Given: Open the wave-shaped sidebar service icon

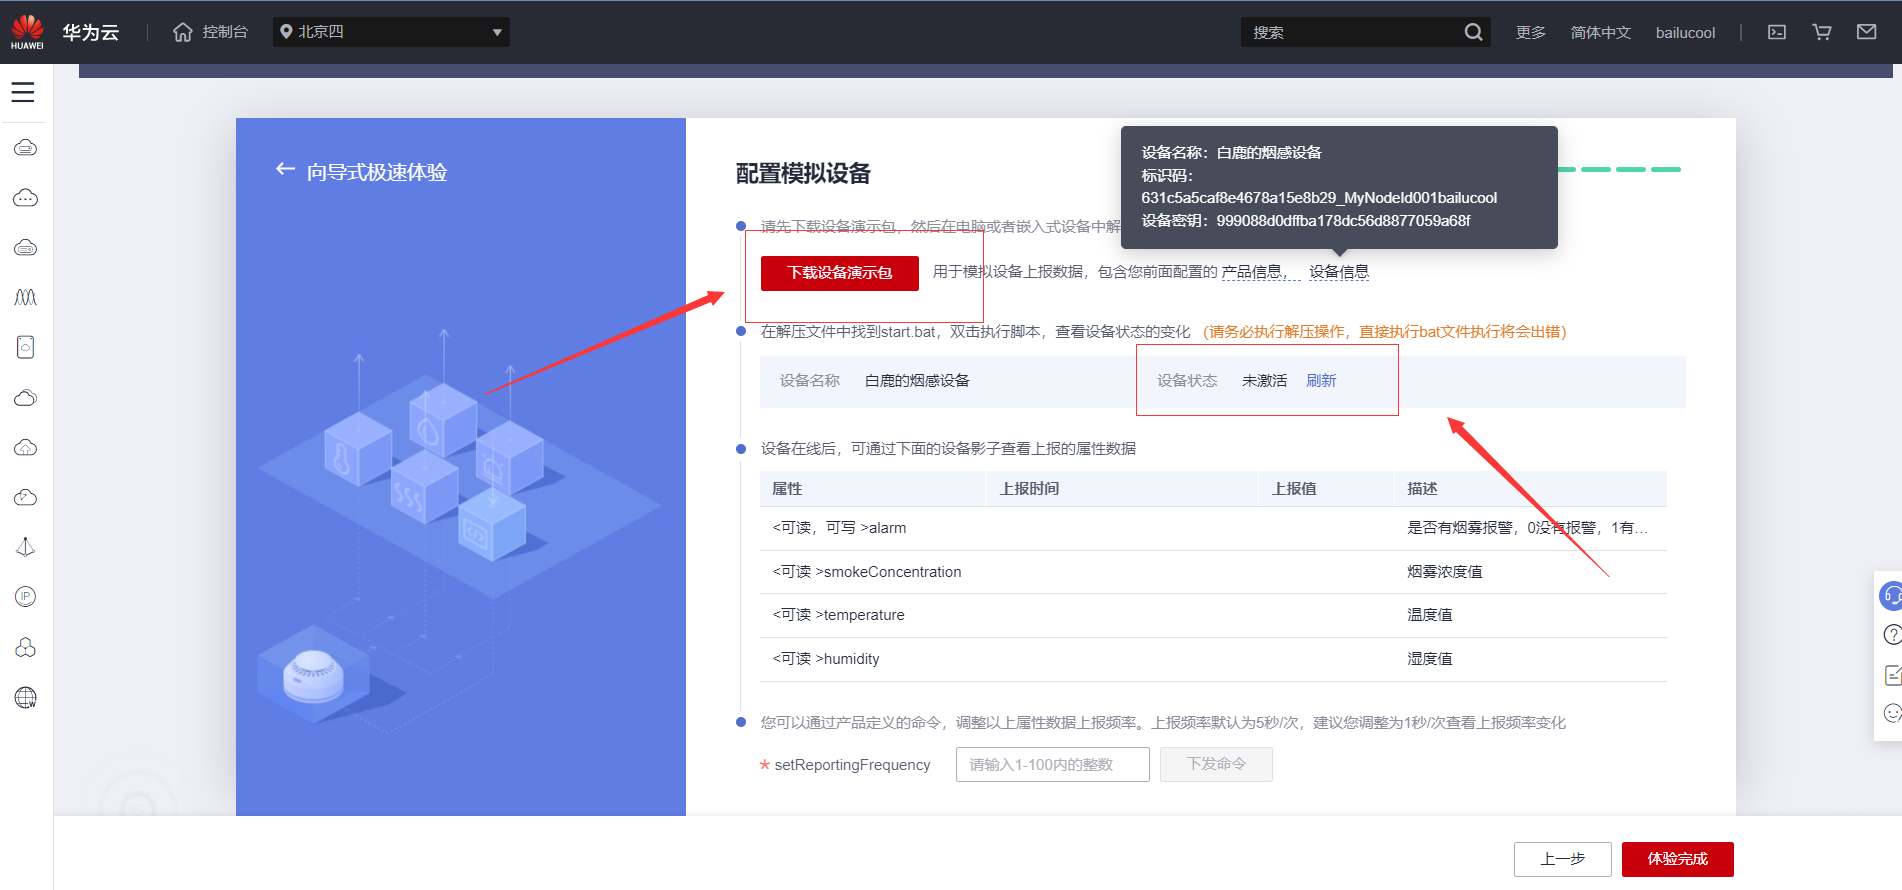Looking at the screenshot, I should pyautogui.click(x=26, y=297).
